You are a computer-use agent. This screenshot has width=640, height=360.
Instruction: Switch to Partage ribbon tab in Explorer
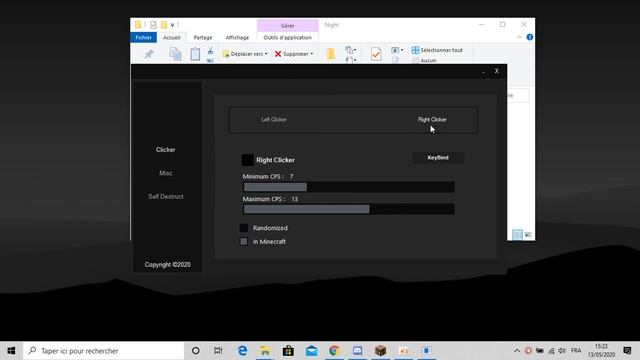[203, 38]
